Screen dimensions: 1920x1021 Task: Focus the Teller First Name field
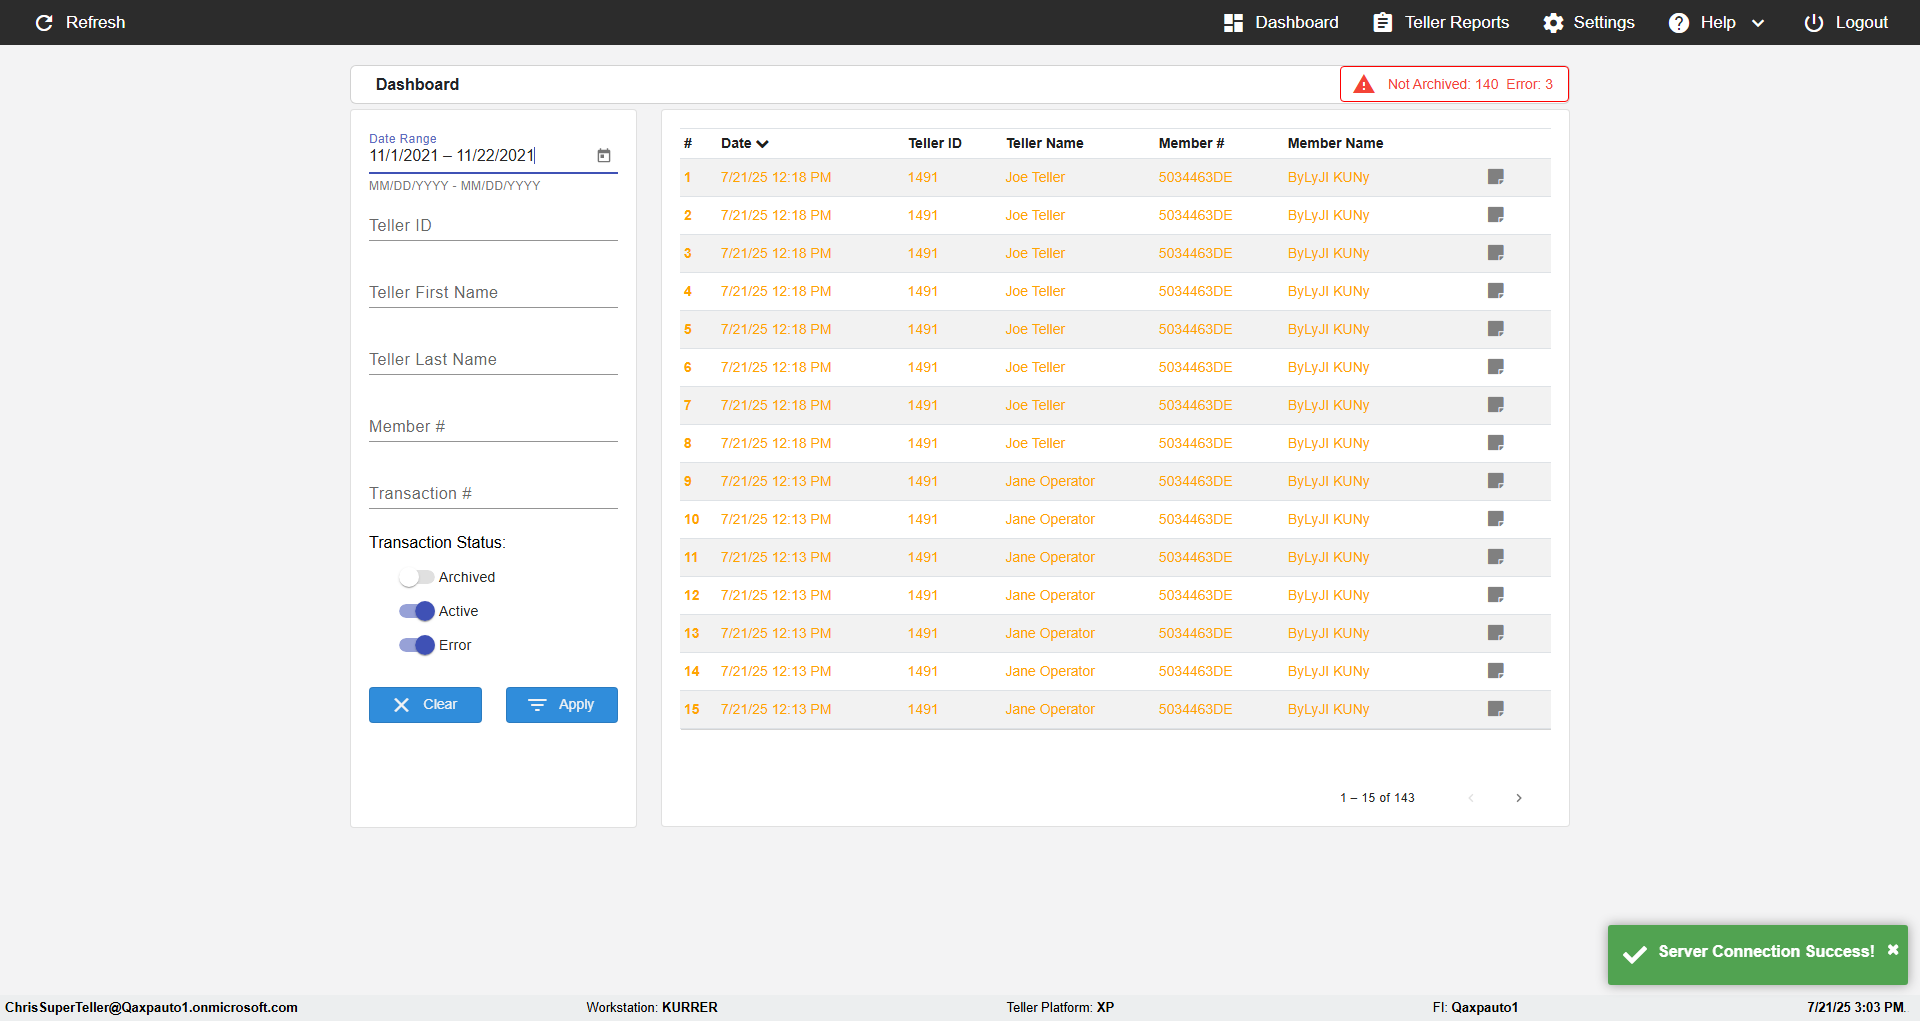493,293
